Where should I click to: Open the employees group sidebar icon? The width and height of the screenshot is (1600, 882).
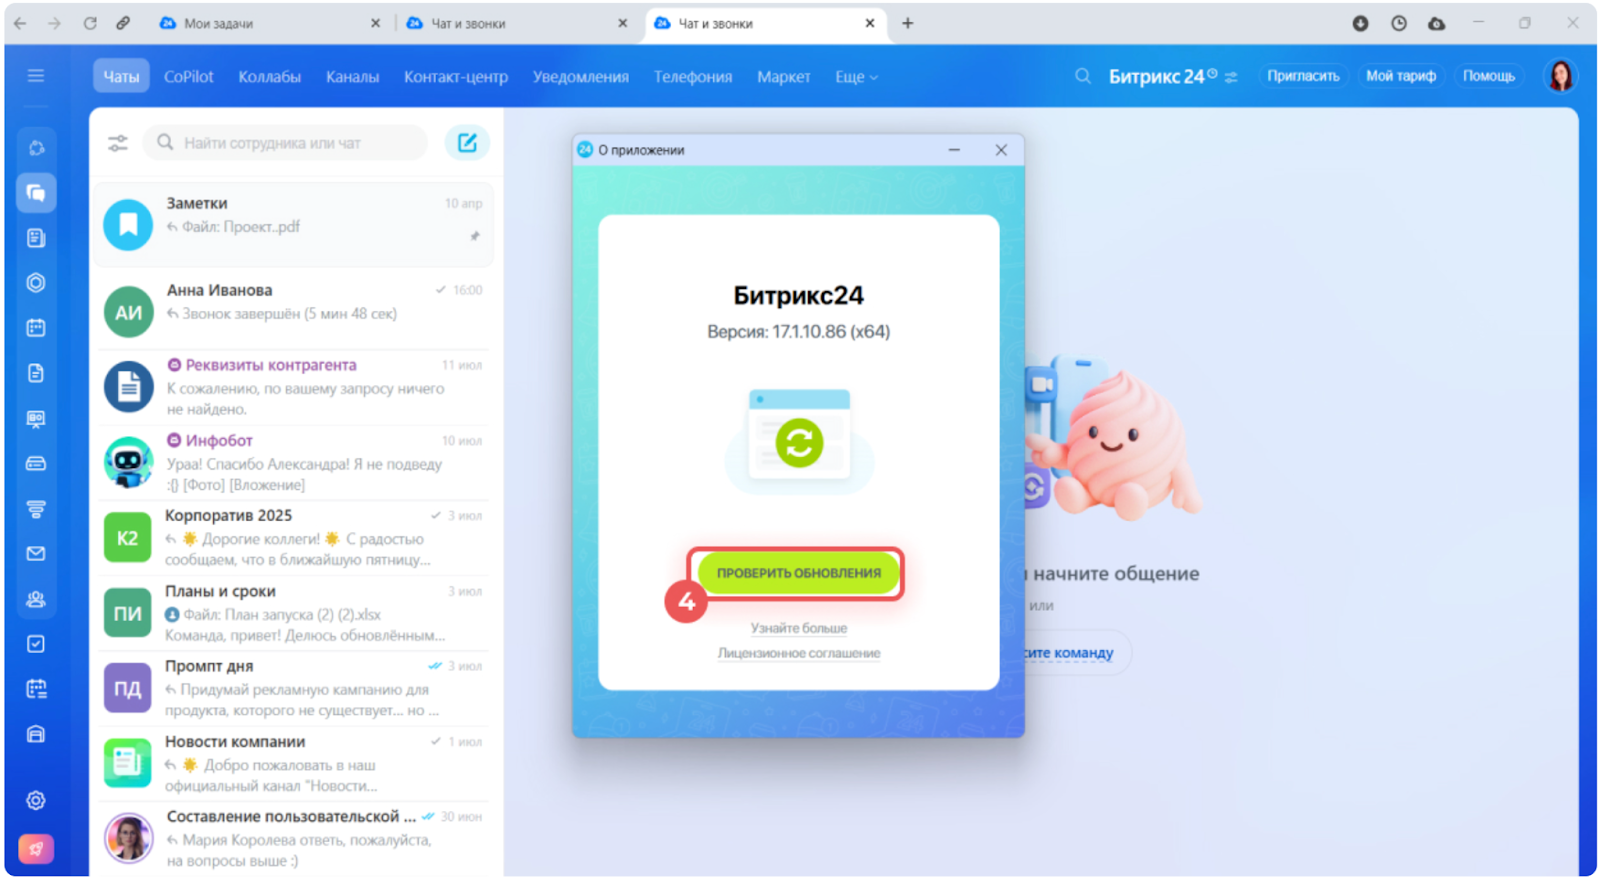point(36,599)
